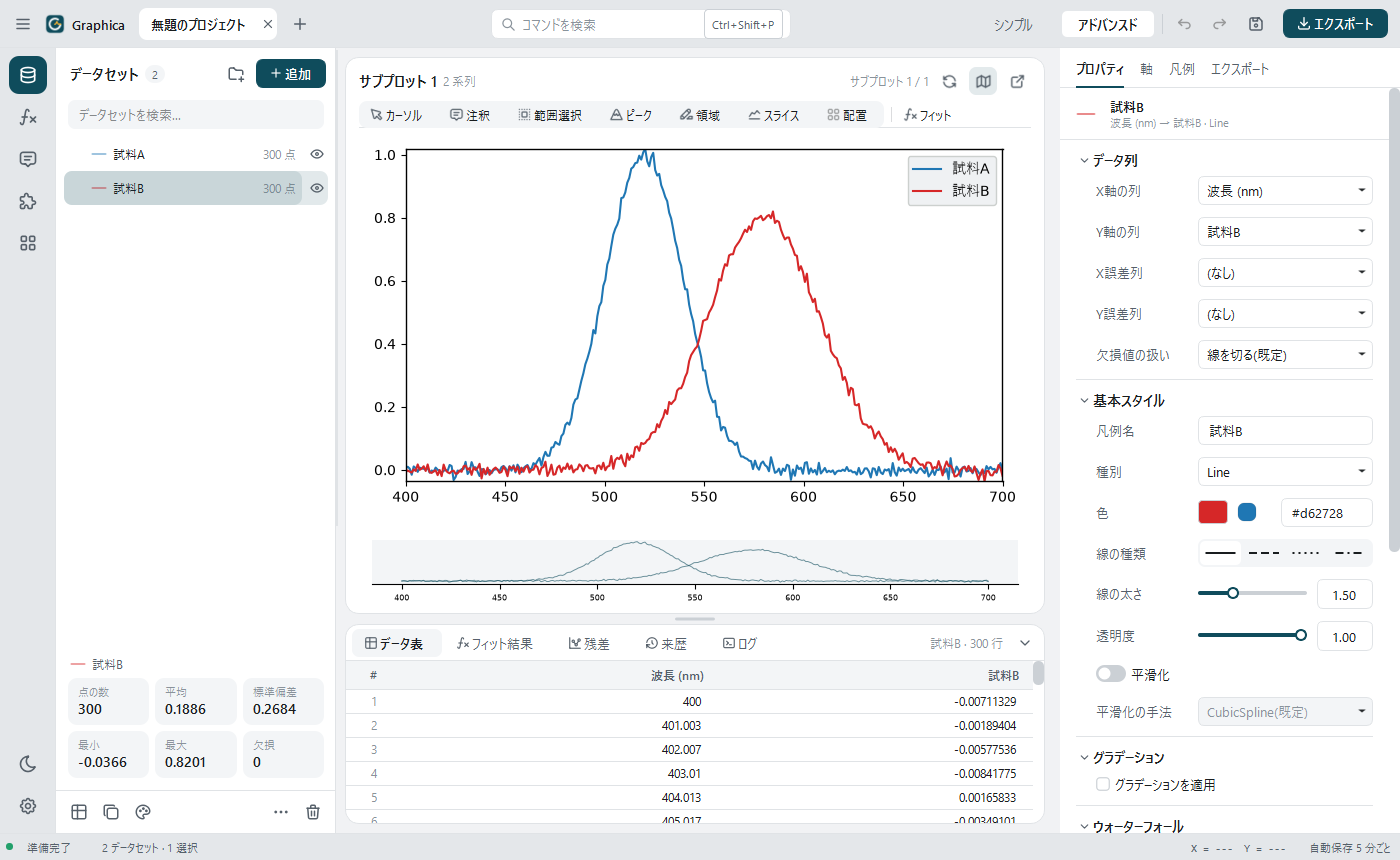Open the フィット結果 tab

[494, 644]
